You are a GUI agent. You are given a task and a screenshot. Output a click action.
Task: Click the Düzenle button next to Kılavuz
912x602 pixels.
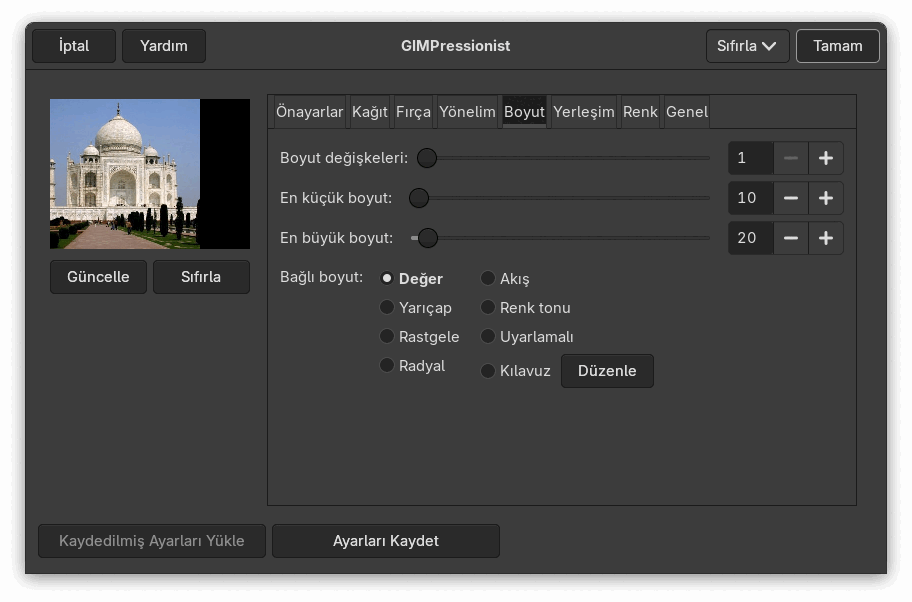click(607, 371)
